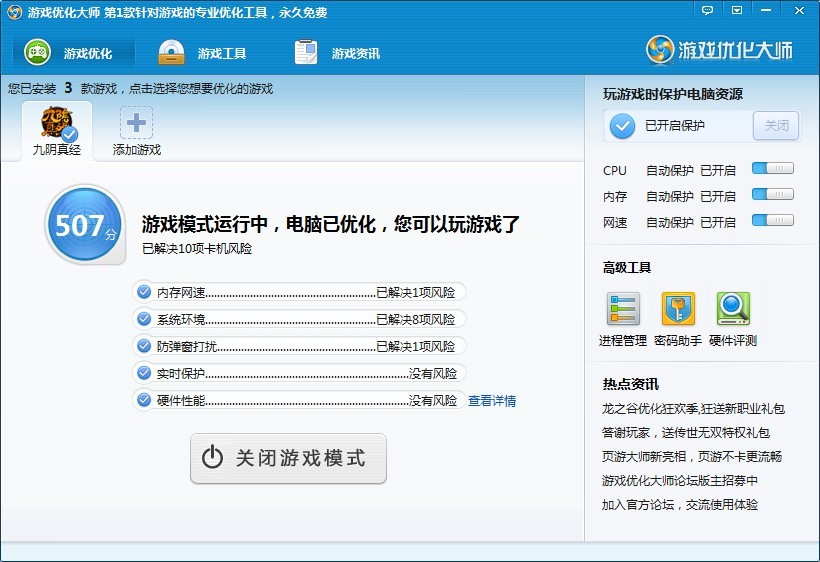Click the feedback chat bubble icon in title bar
The height and width of the screenshot is (562, 820).
(x=708, y=10)
